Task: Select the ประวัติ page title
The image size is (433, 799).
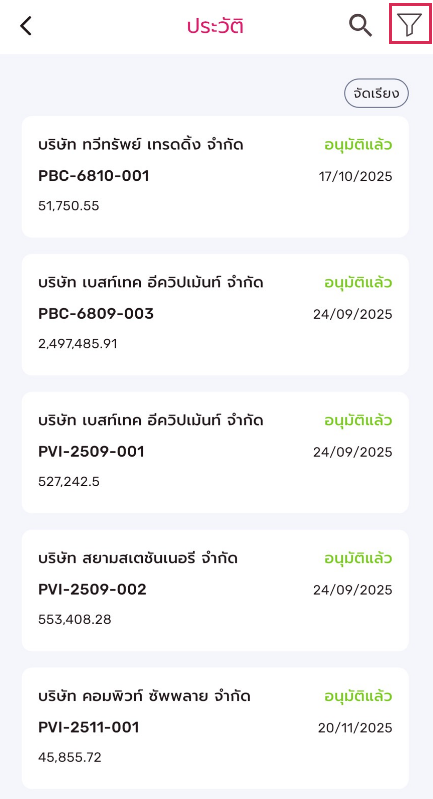Action: point(215,26)
